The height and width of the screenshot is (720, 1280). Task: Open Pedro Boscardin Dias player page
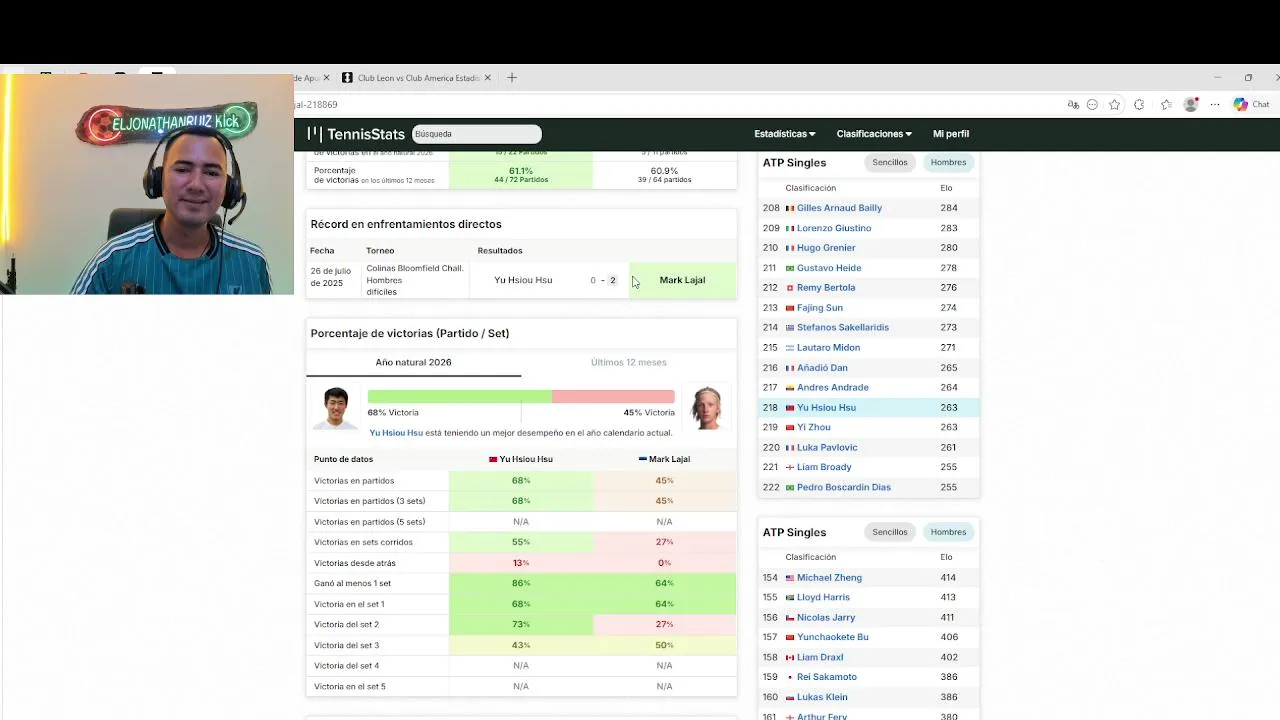[x=844, y=487]
